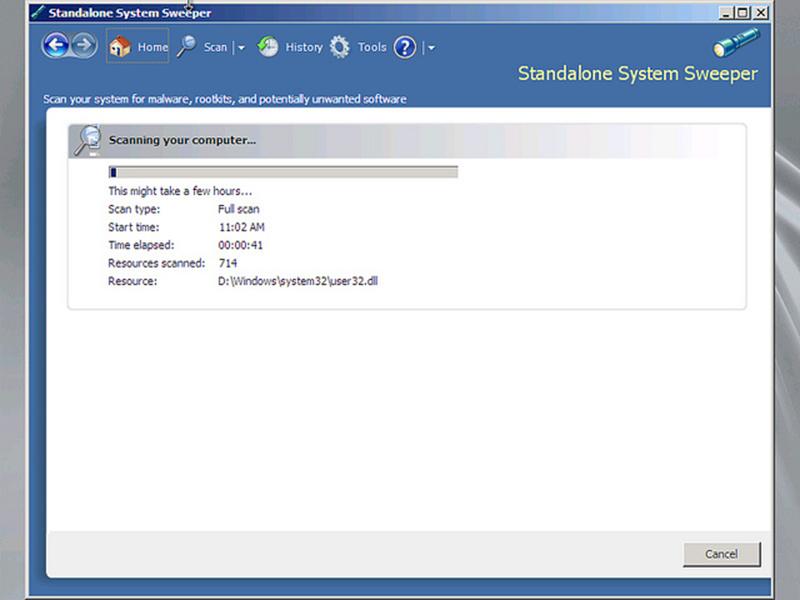This screenshot has height=600, width=800.
Task: Click the yellow 'Standalone System Sweeper' banner heading
Action: [638, 73]
